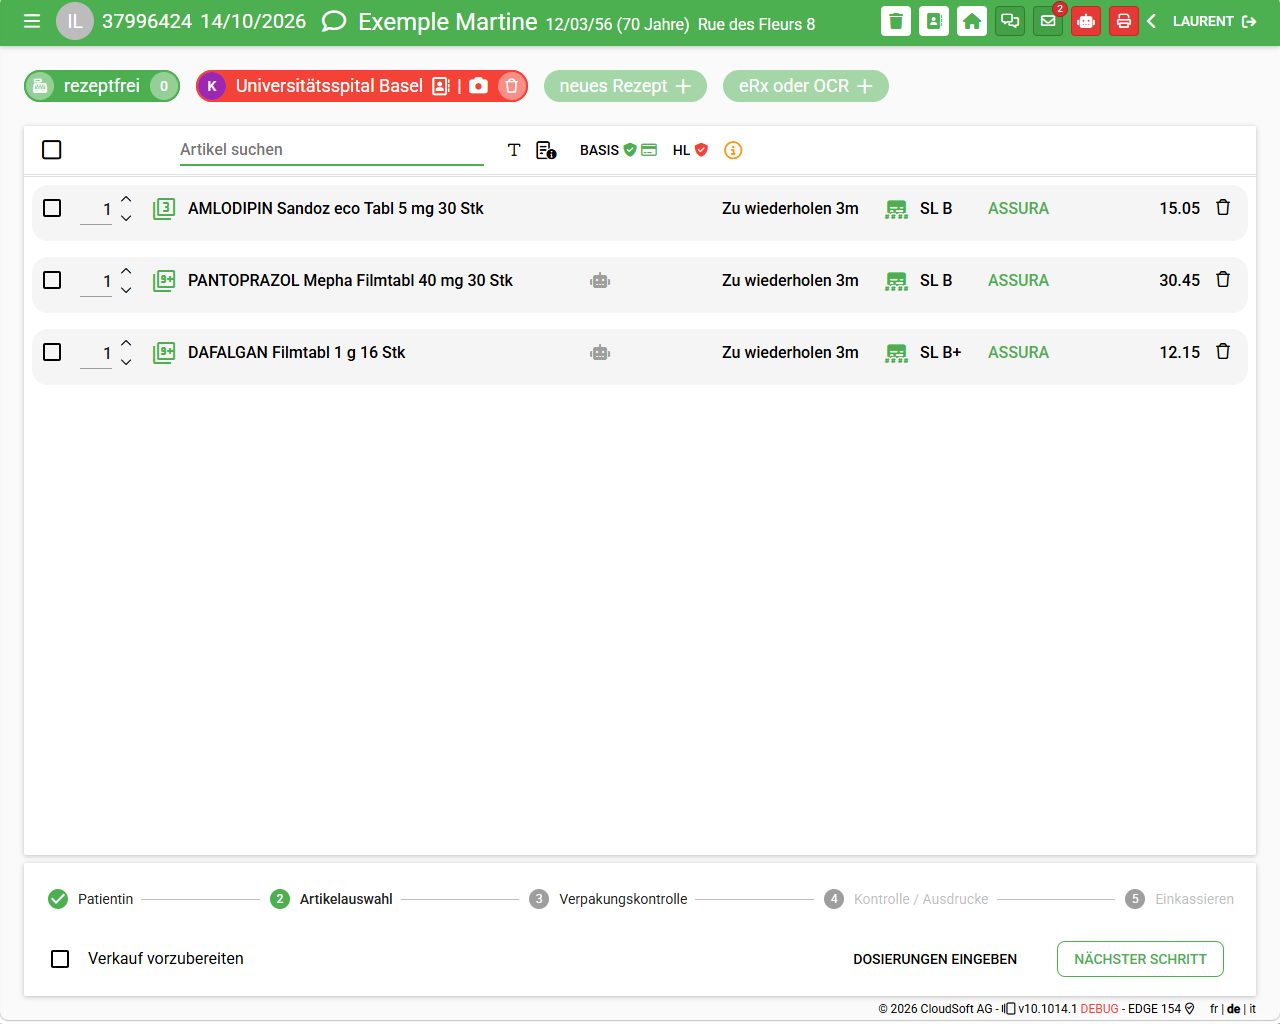Click the camera icon on Universitätsspital Basel tab
The image size is (1280, 1024).
(479, 86)
